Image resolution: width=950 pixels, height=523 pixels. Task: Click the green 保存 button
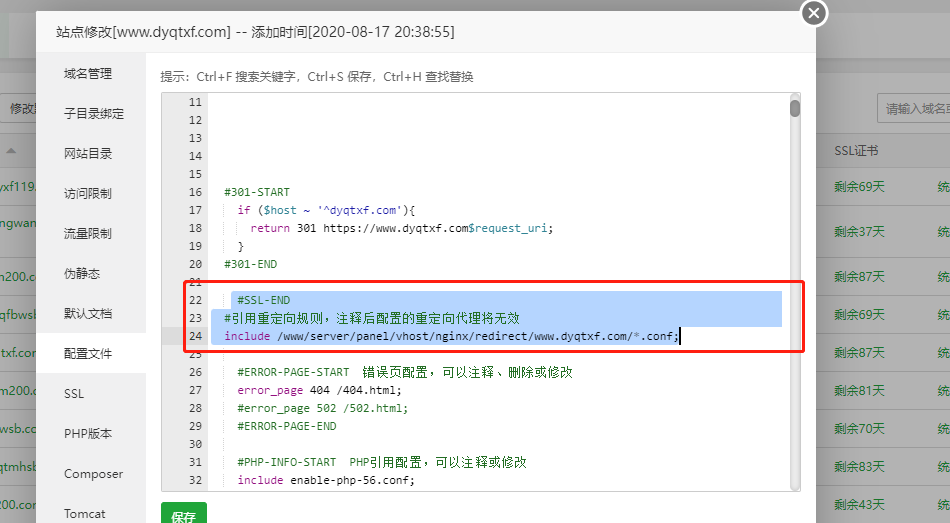(184, 514)
